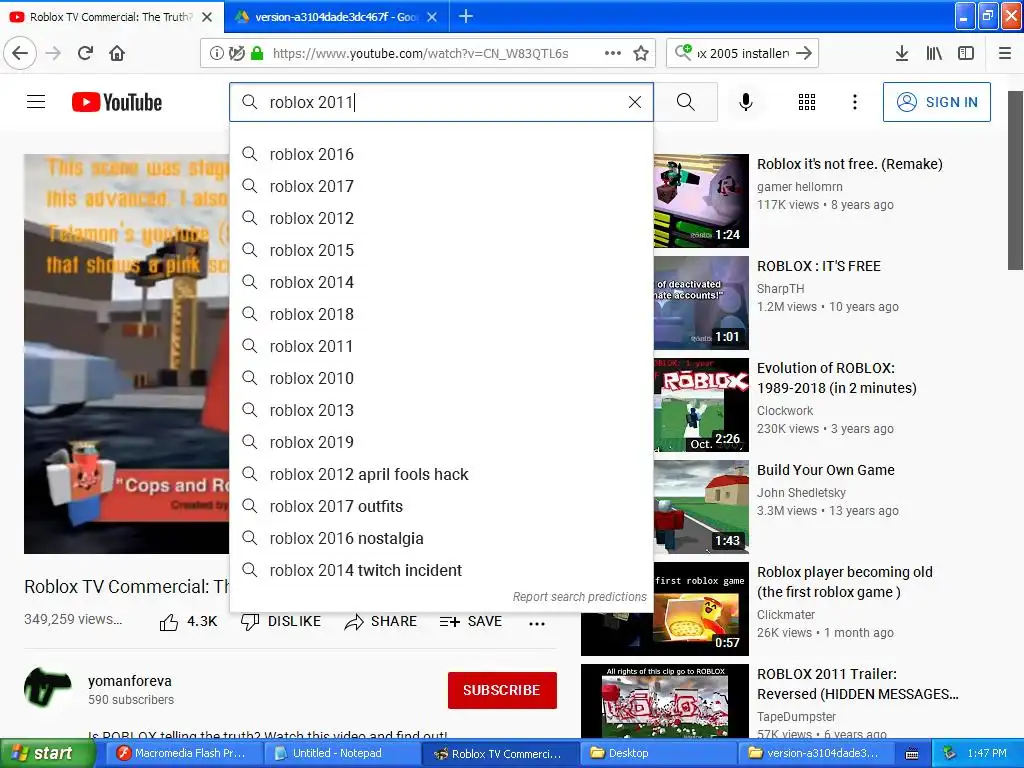Submit search with the magnifier button

click(x=686, y=102)
